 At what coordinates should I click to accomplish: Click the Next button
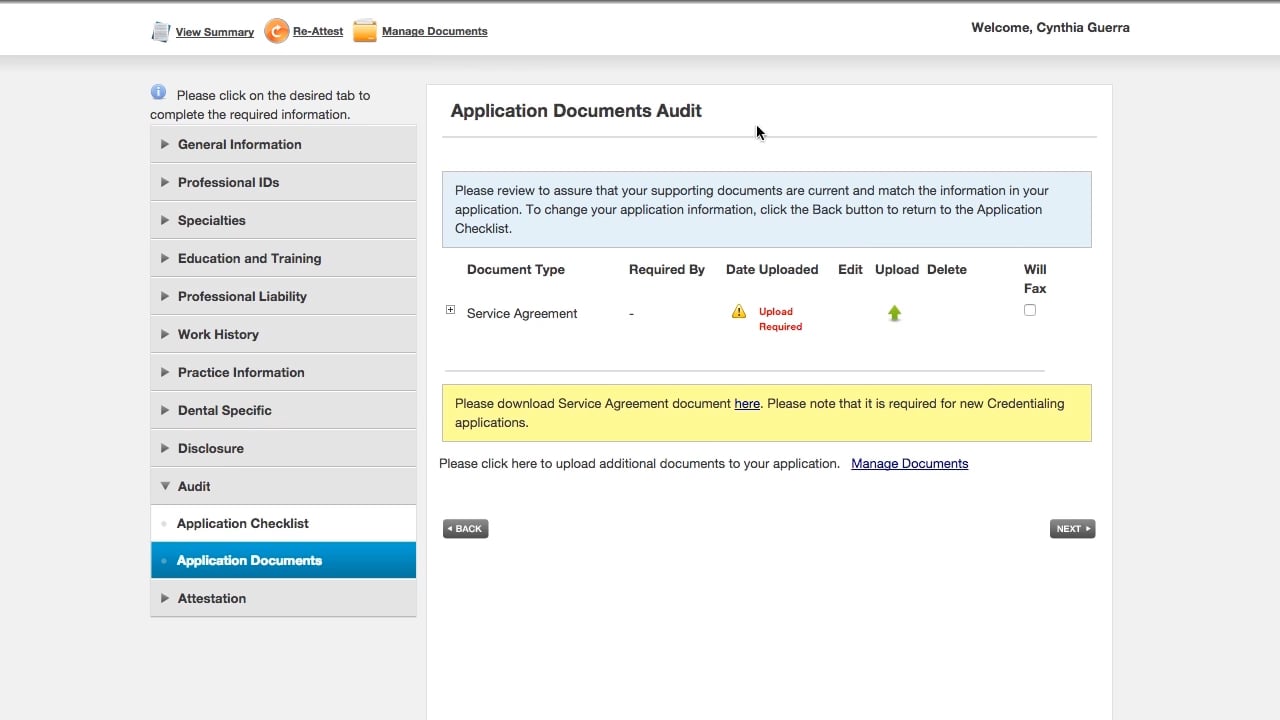[x=1072, y=529]
